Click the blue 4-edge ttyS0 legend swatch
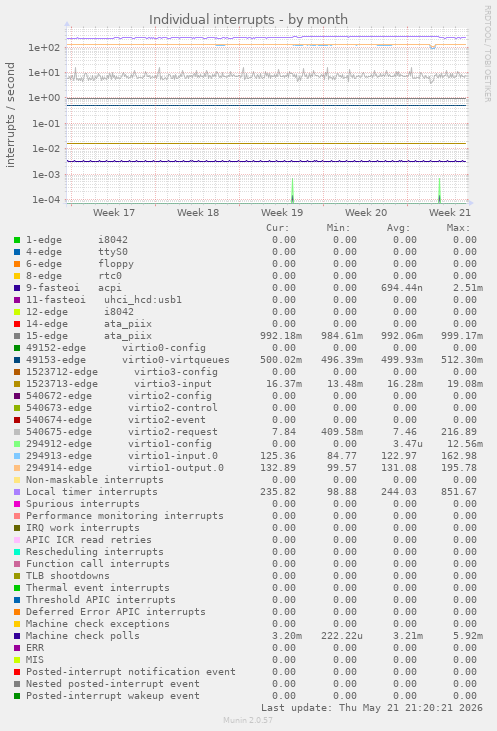Viewport: 497px width, 731px height. [17, 252]
